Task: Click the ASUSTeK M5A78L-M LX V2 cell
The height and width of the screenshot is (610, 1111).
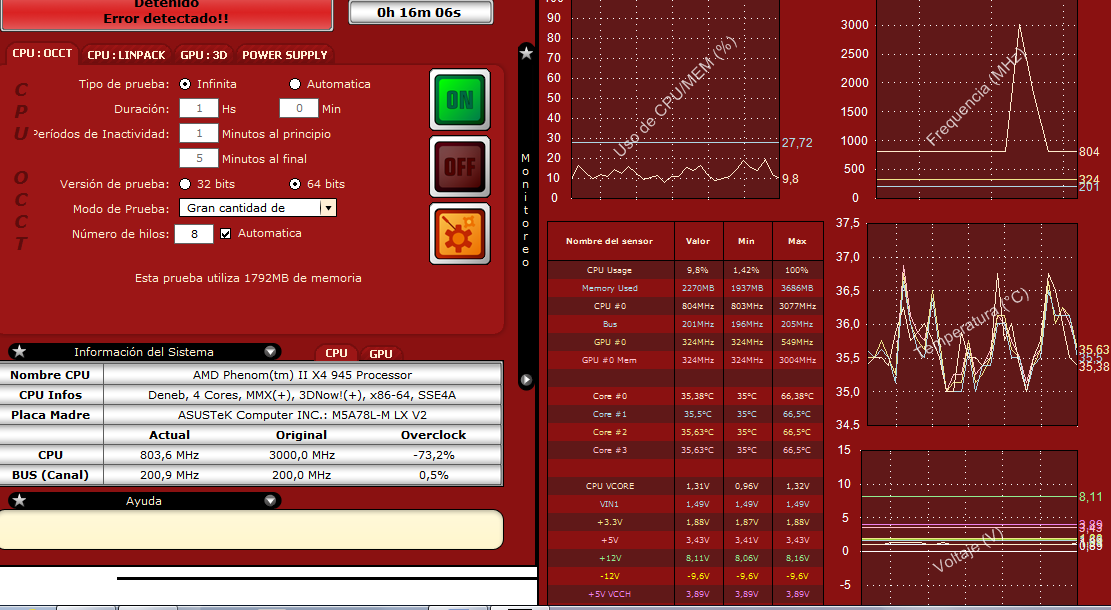Action: 303,415
